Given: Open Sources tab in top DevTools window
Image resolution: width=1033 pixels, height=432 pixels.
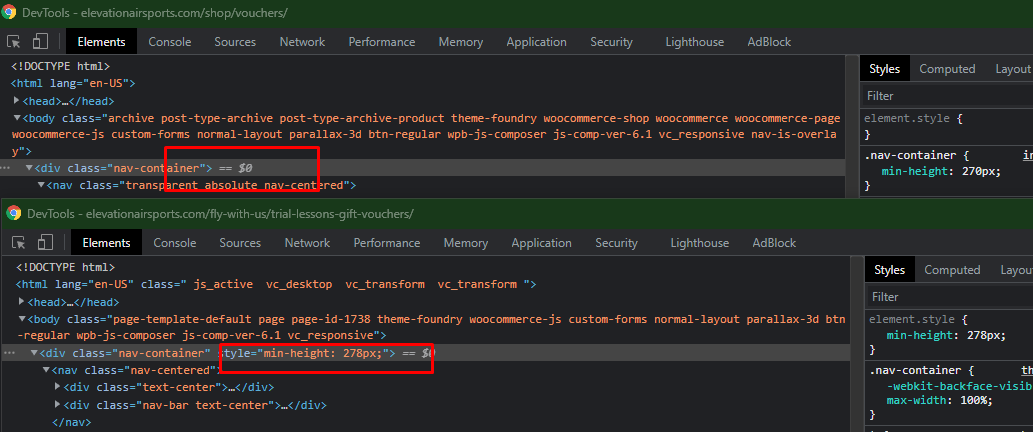Looking at the screenshot, I should click(235, 41).
